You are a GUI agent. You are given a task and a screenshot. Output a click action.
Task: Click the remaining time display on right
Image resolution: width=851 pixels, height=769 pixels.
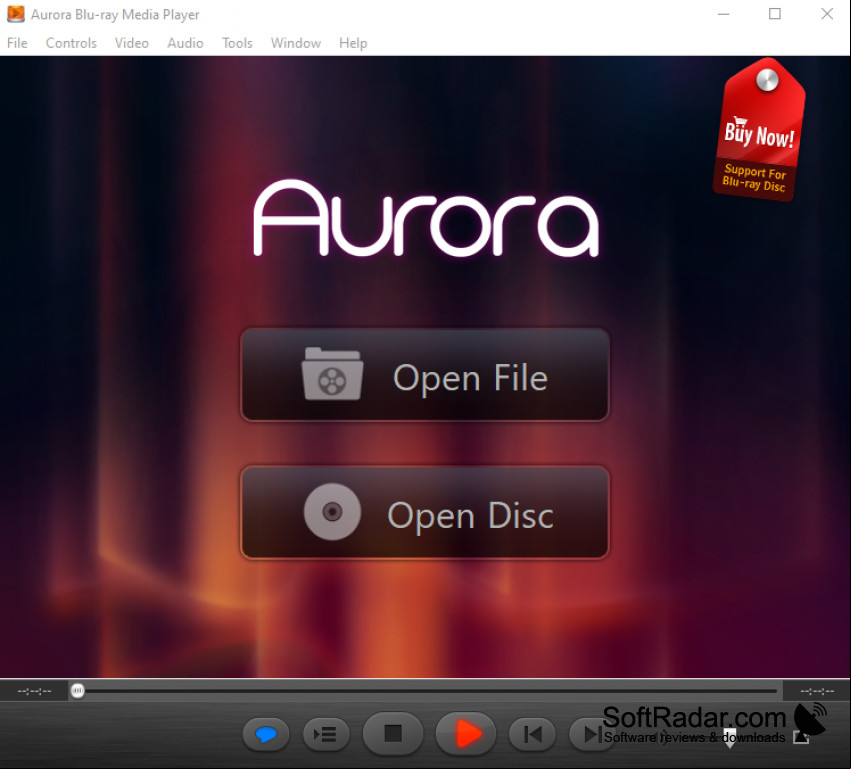coord(817,691)
